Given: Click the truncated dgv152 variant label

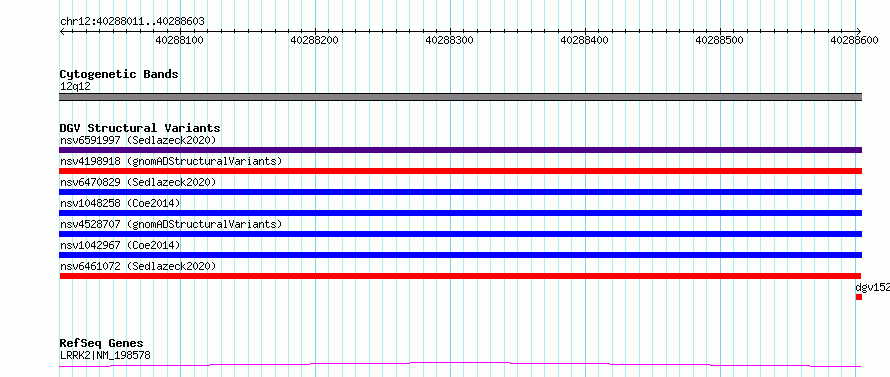Looking at the screenshot, I should pyautogui.click(x=873, y=288).
